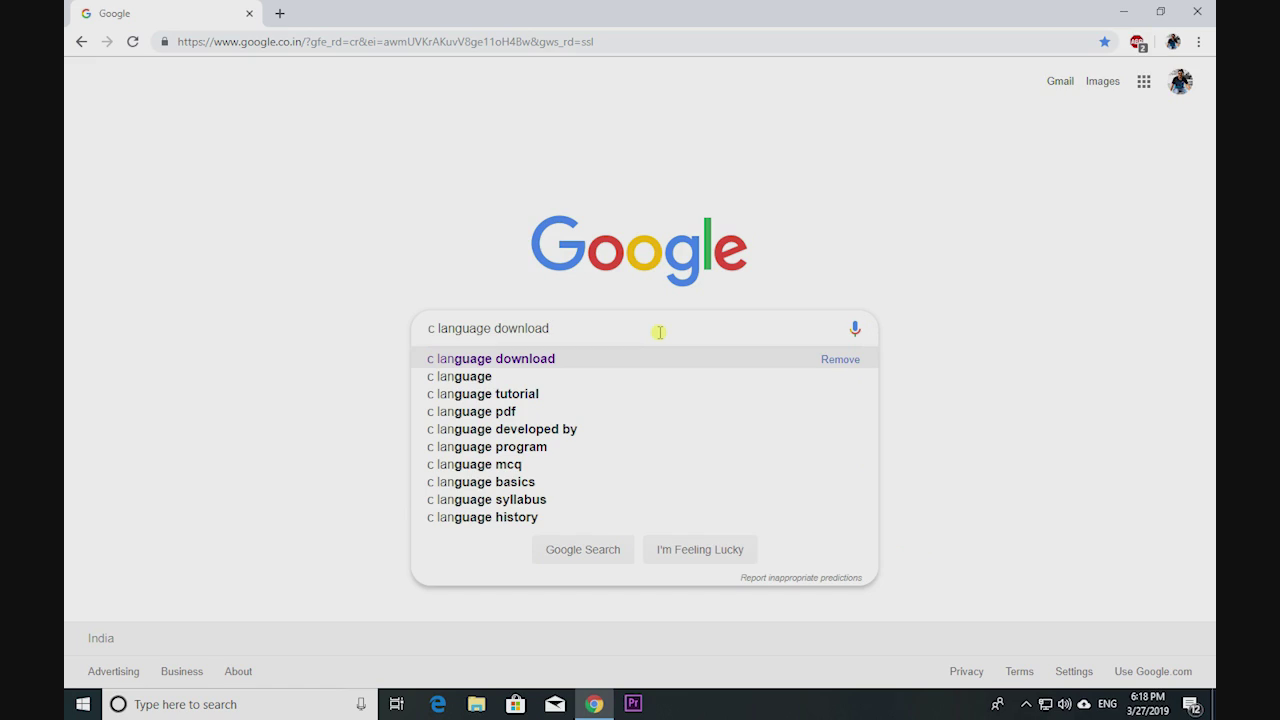This screenshot has width=1280, height=720.
Task: Click the volume icon in system tray
Action: coord(1064,704)
